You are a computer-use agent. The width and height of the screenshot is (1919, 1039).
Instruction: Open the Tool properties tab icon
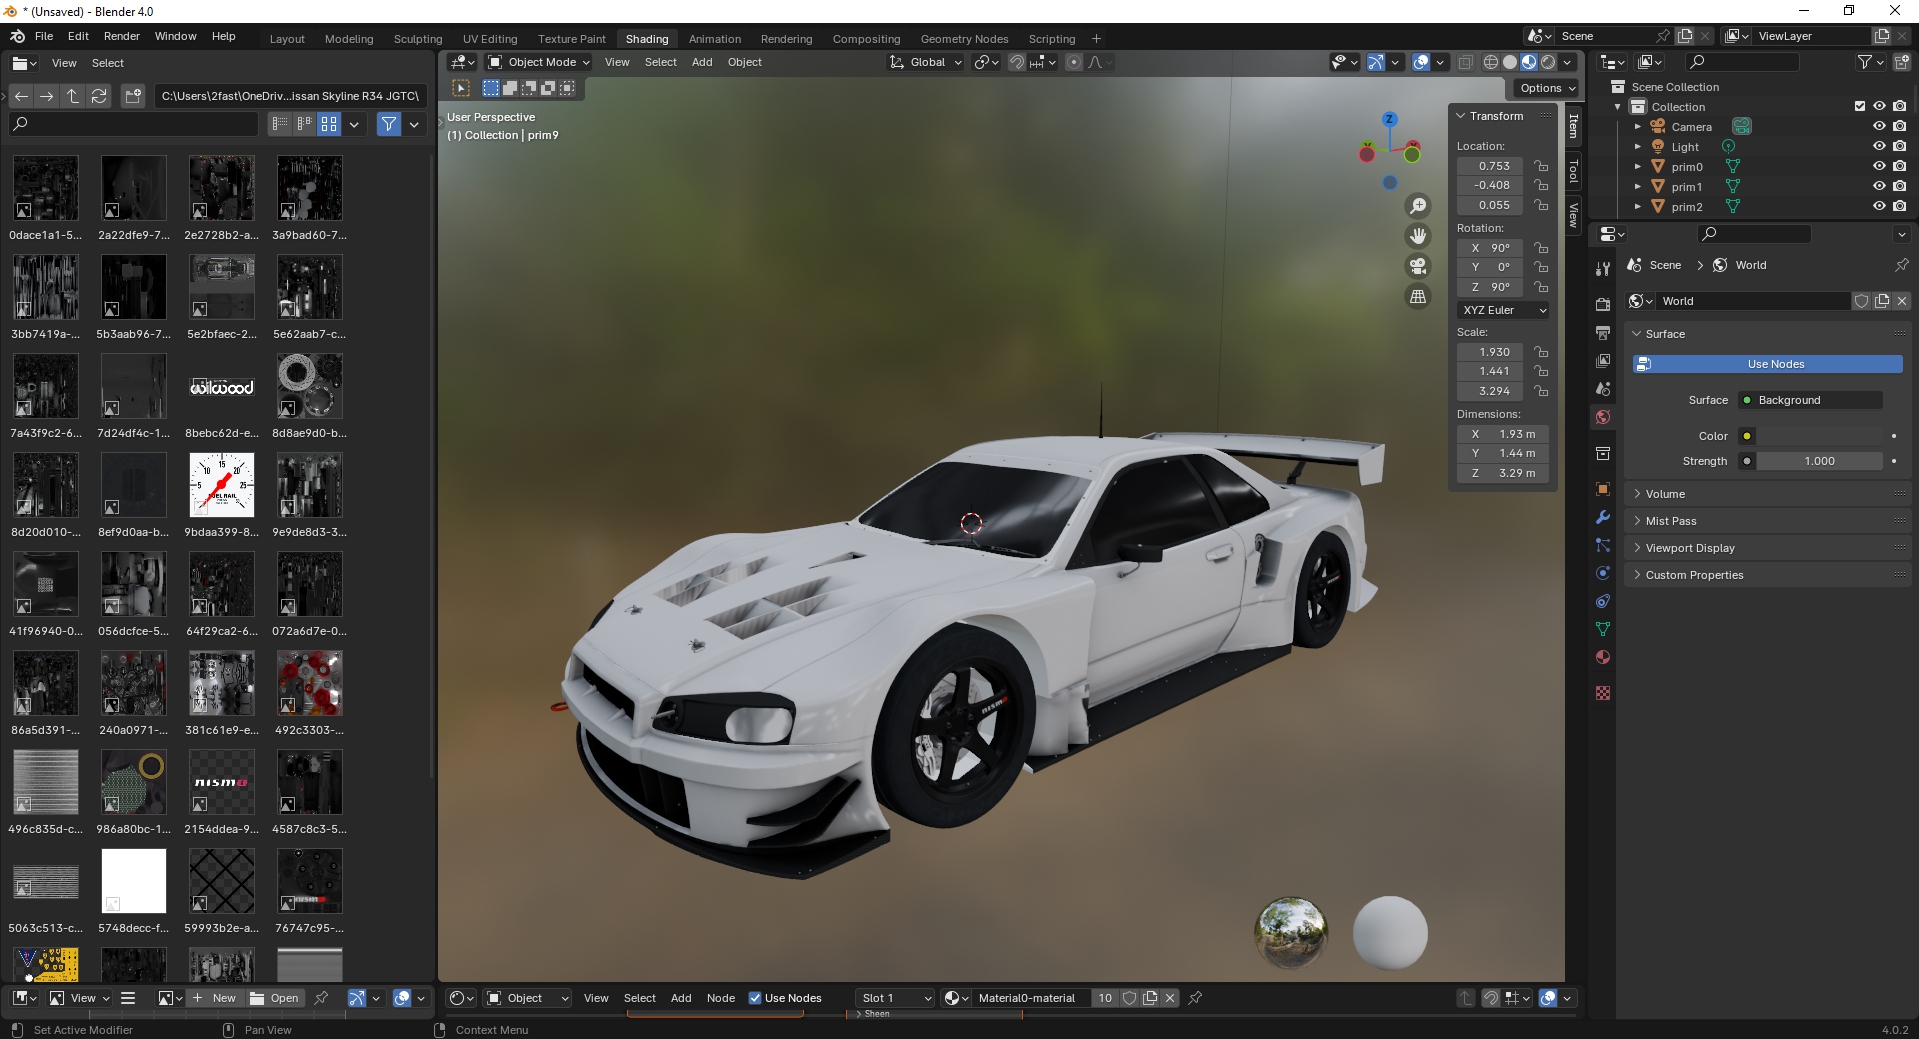click(x=1603, y=268)
